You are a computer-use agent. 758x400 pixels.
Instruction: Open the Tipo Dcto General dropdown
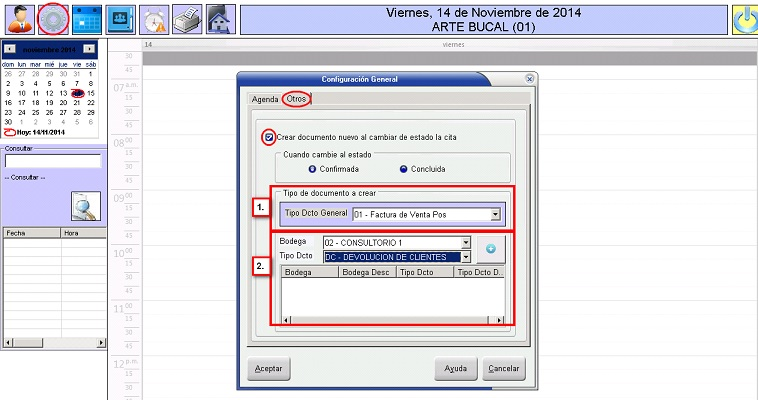[495, 214]
